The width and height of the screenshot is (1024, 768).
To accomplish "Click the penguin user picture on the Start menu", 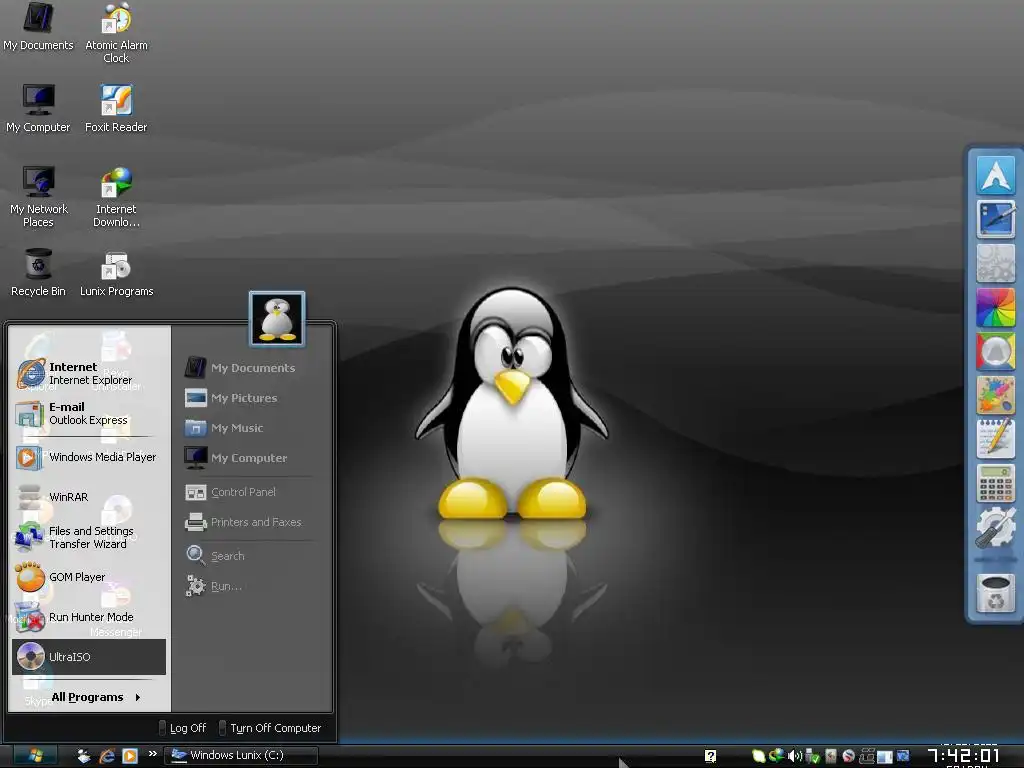I will click(277, 319).
